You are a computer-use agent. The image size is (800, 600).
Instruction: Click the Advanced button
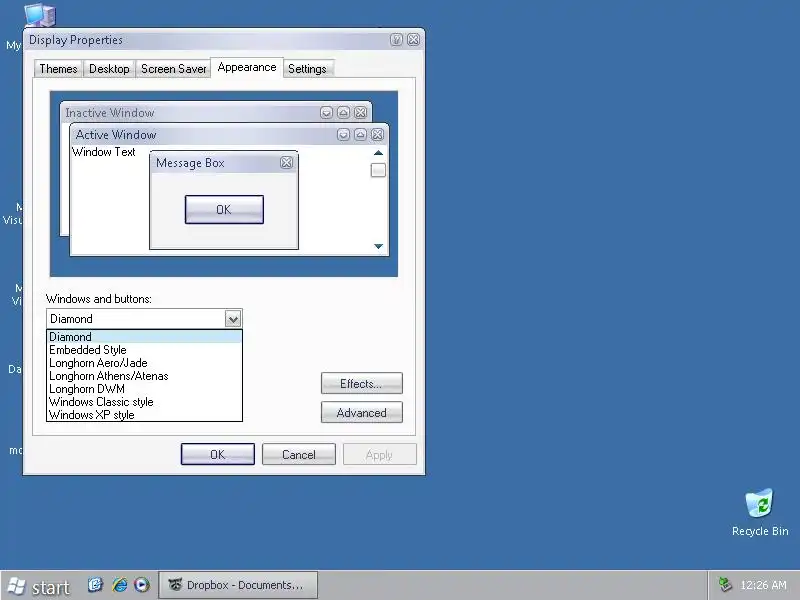[x=362, y=413]
